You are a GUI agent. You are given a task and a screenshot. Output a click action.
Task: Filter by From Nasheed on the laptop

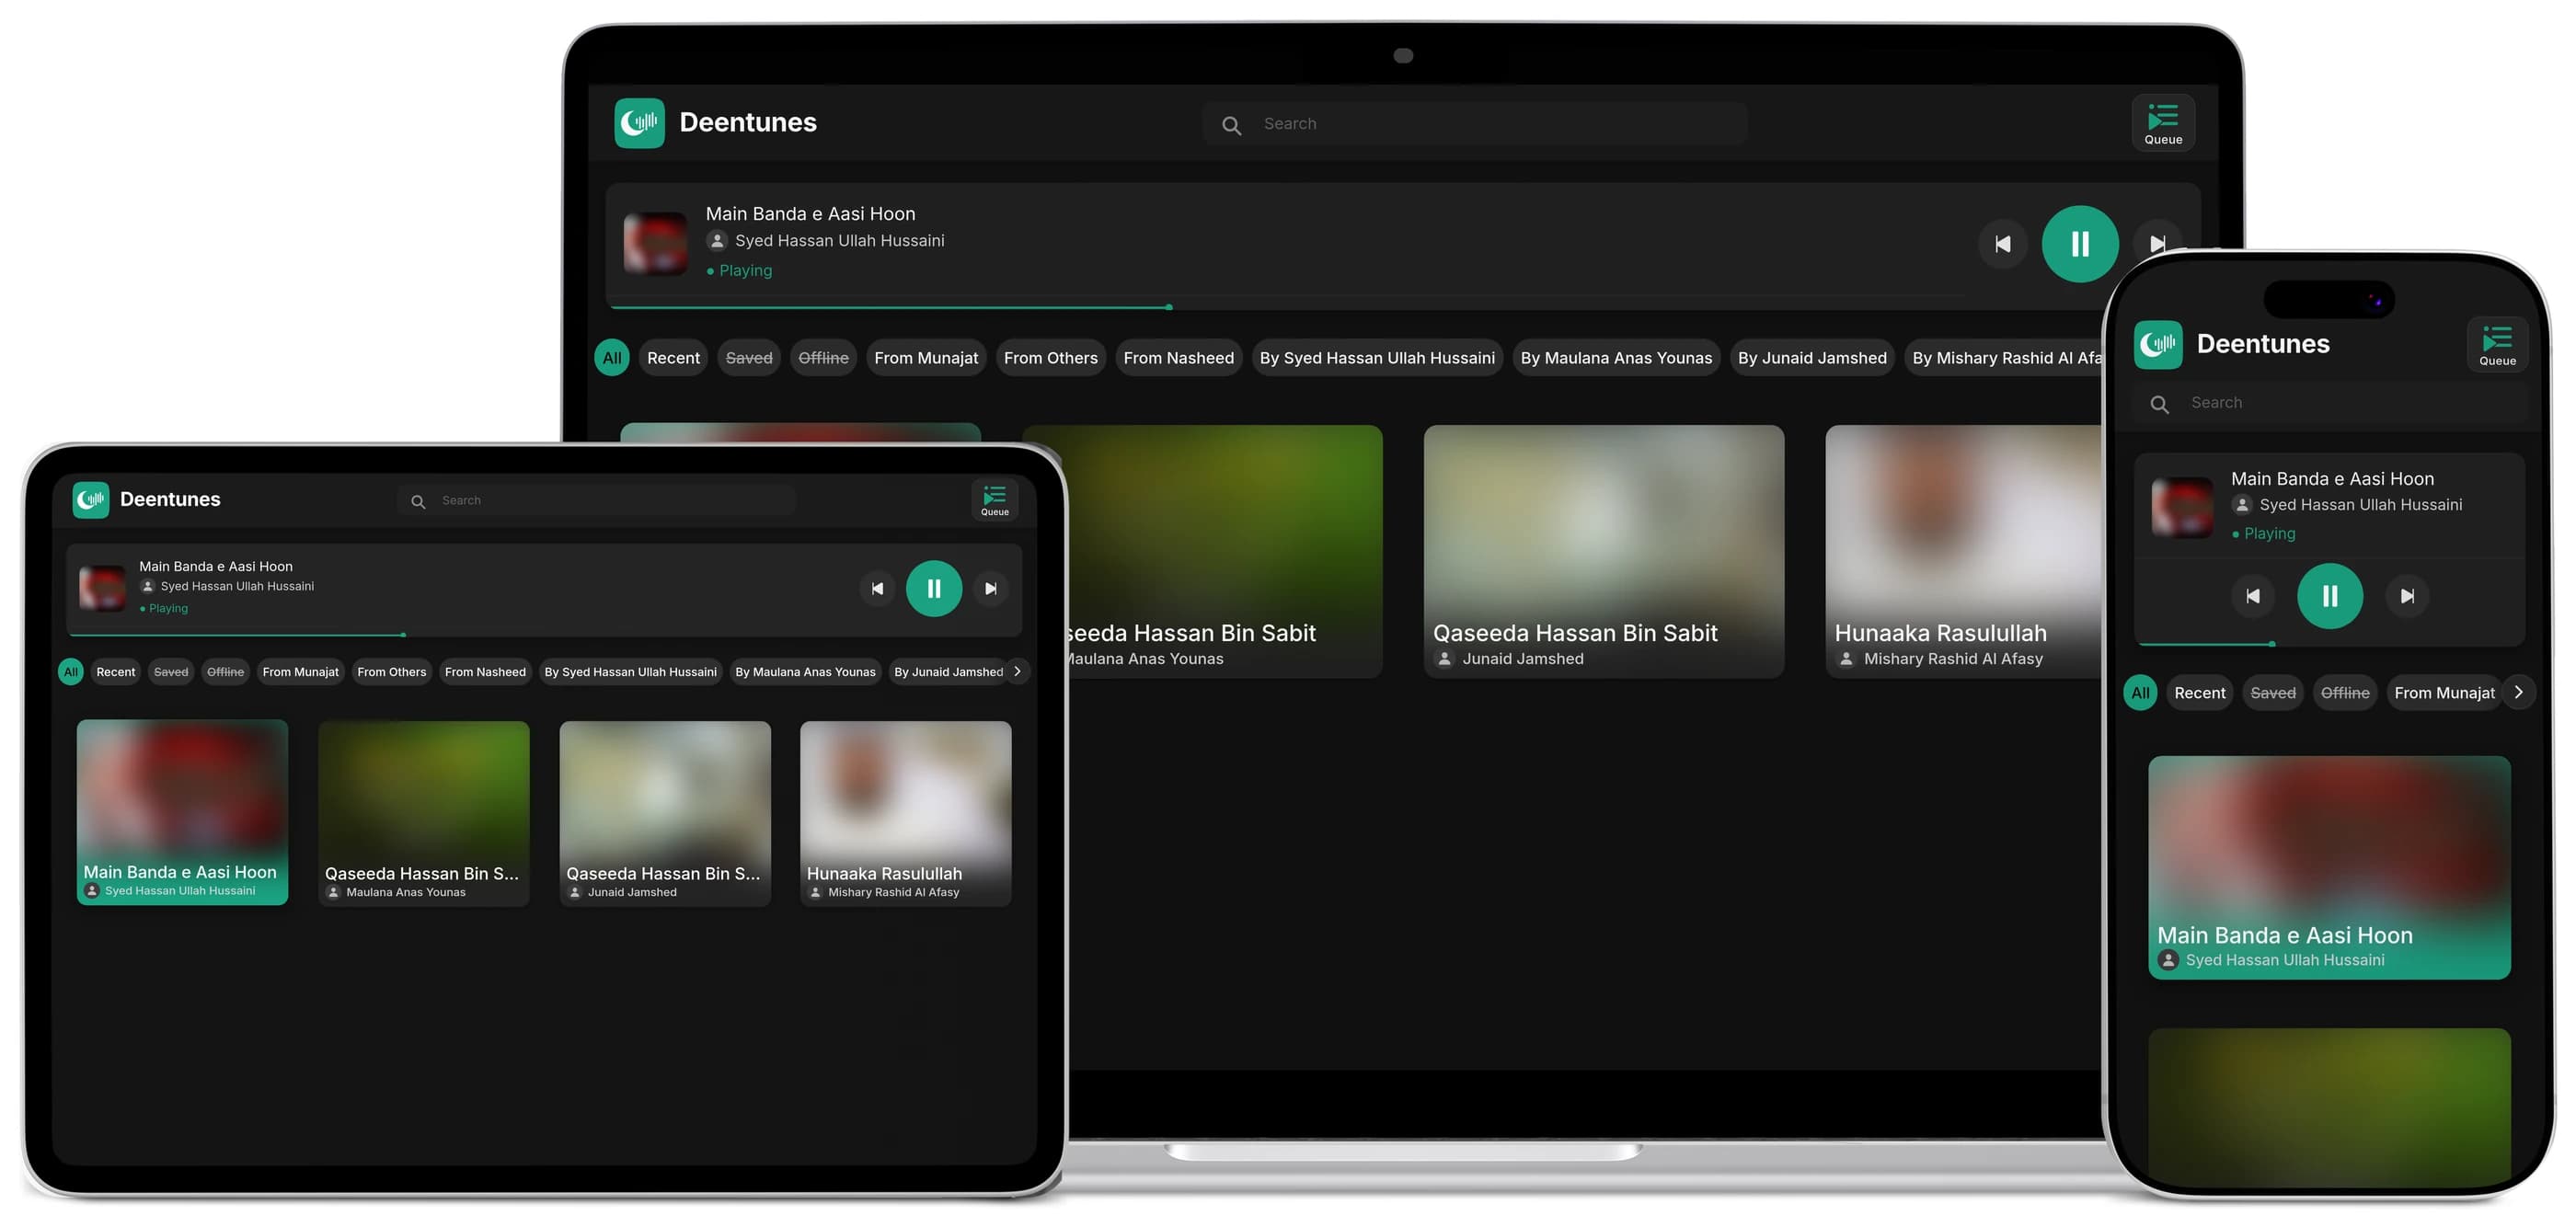1178,358
